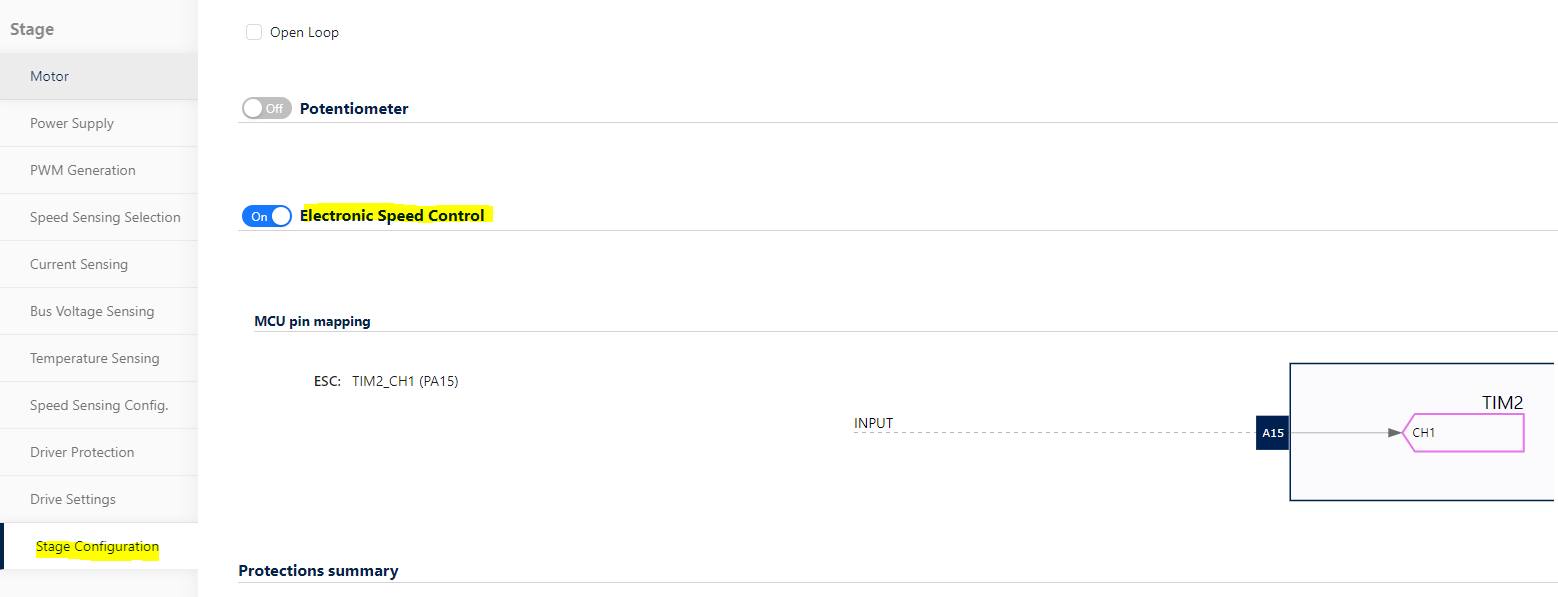Select Power Supply in sidebar
The width and height of the screenshot is (1558, 597).
99,123
